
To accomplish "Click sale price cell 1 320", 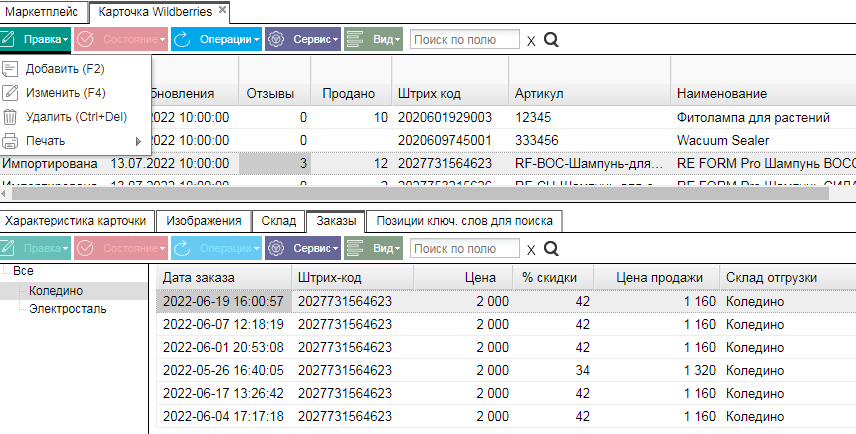I will coord(700,370).
